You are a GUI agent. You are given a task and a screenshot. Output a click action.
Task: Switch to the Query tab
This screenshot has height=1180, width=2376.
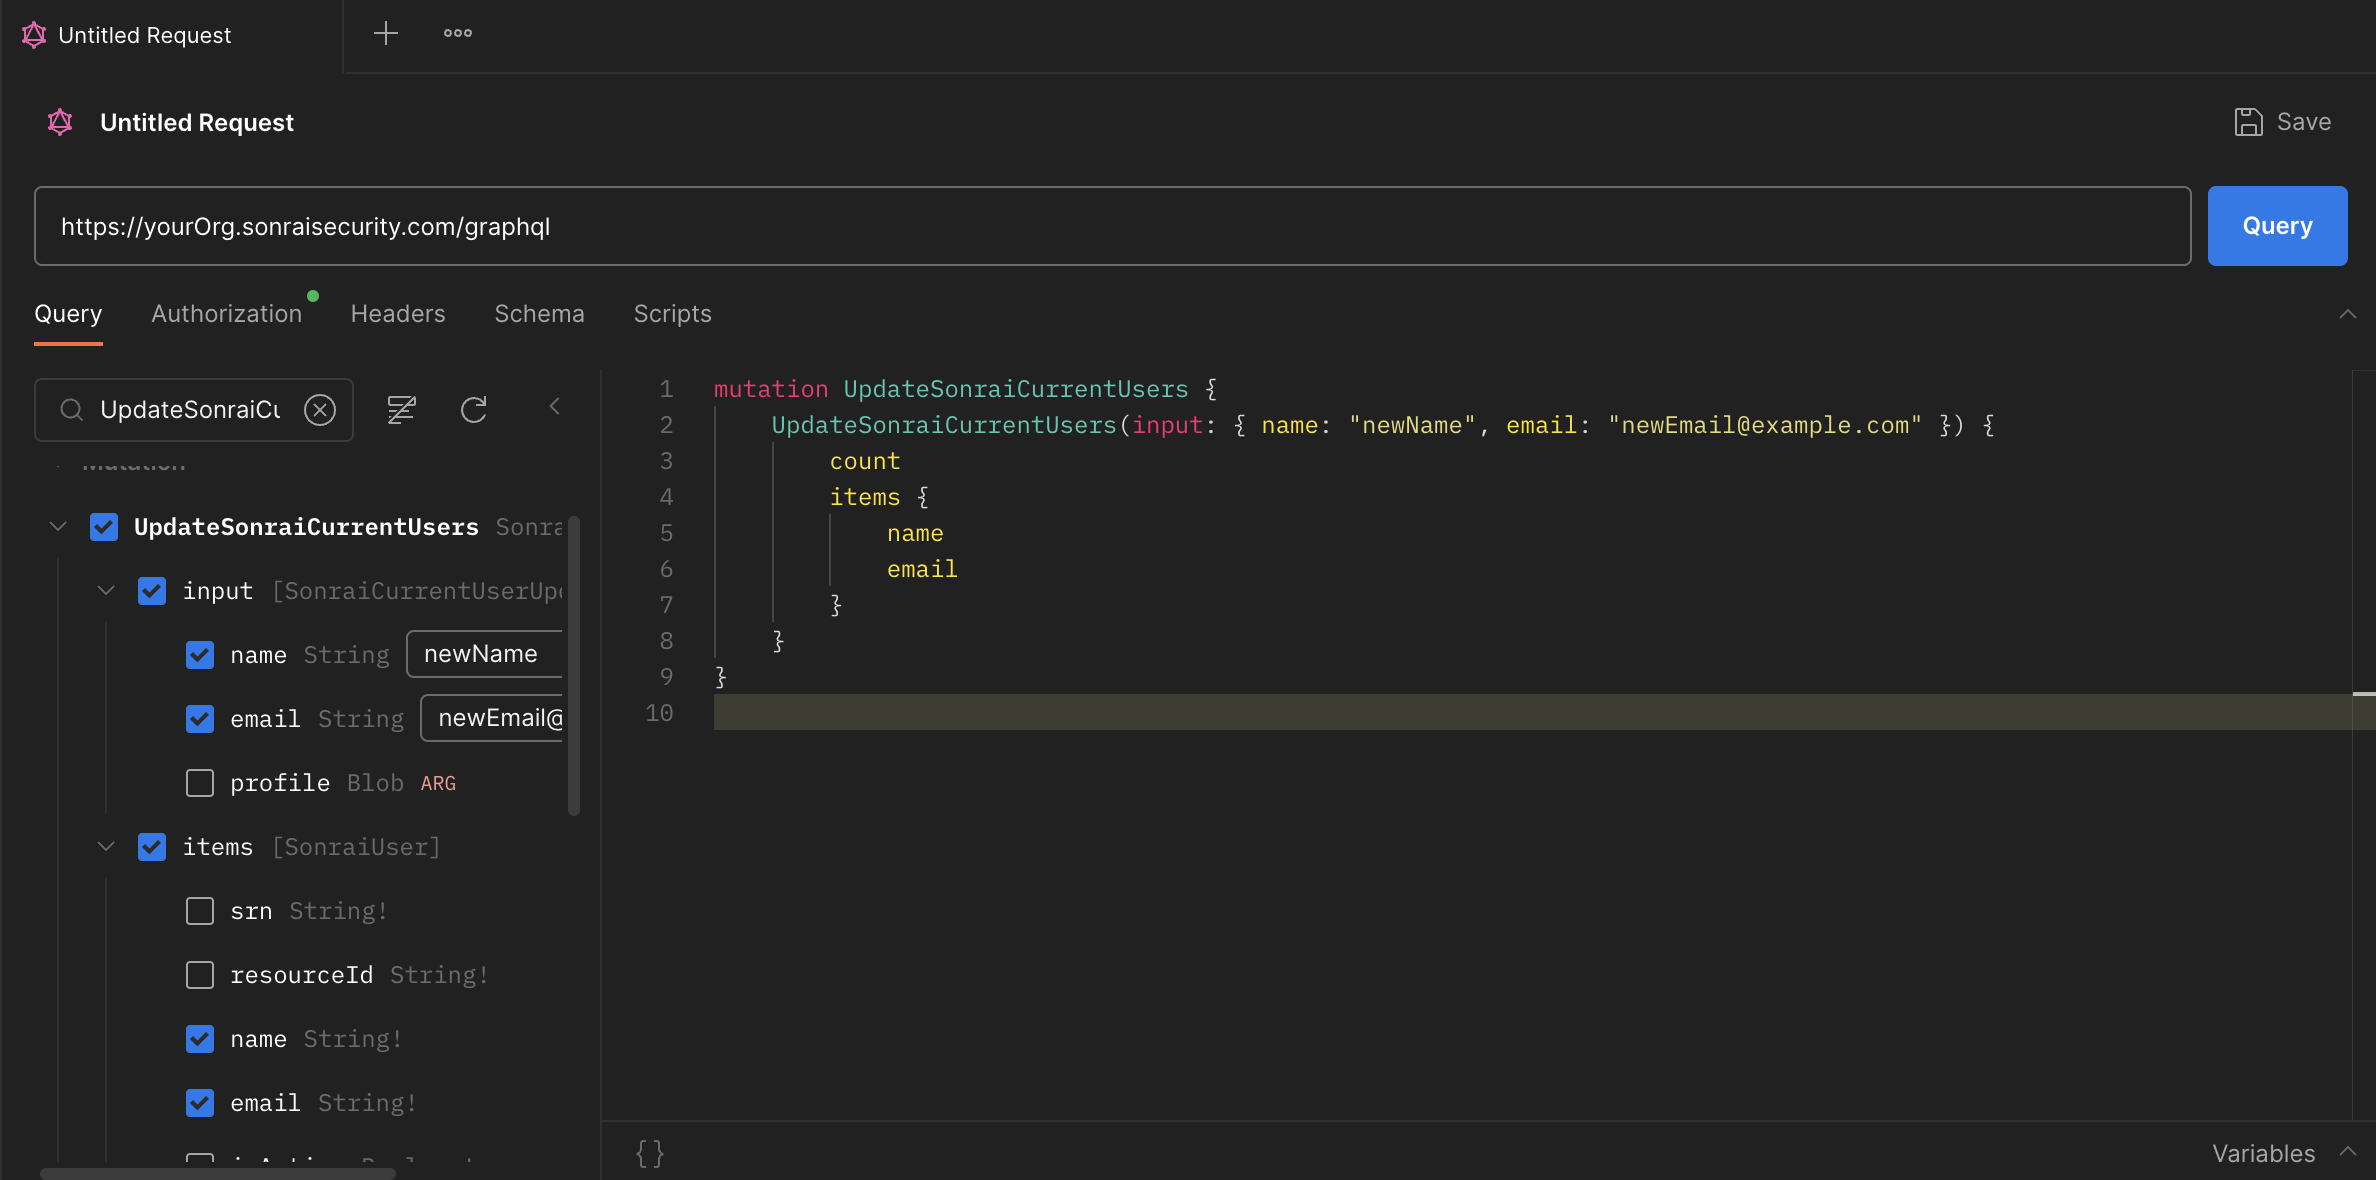pos(68,314)
